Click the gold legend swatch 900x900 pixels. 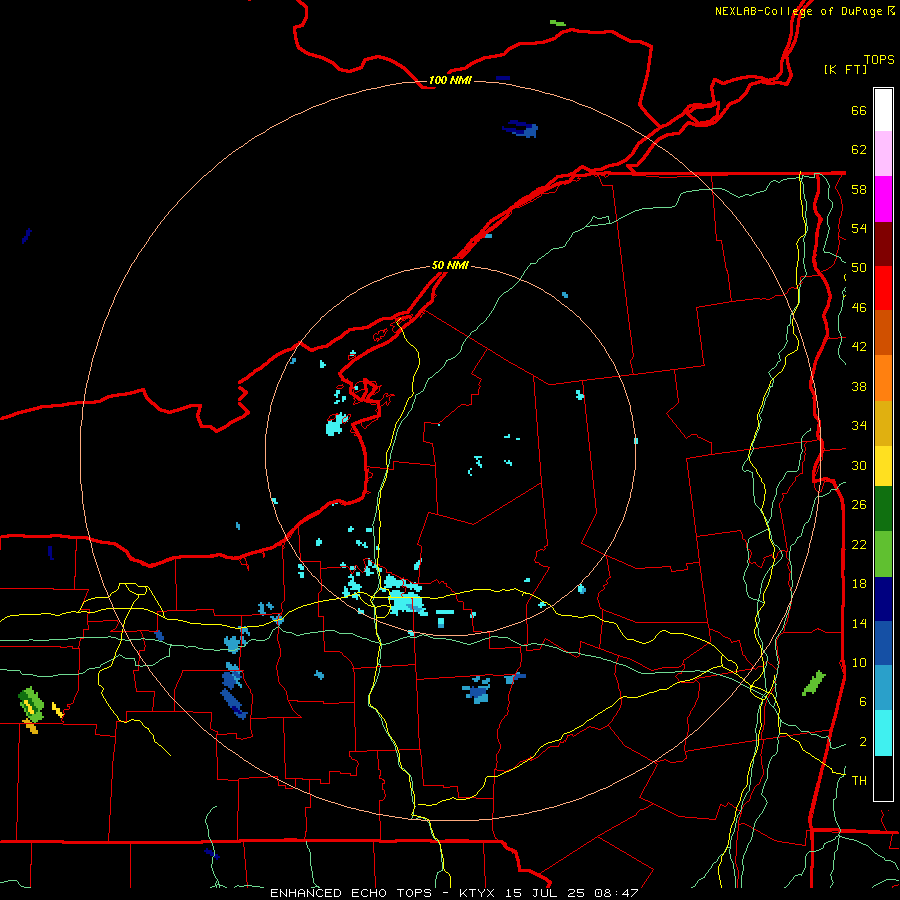pos(883,423)
